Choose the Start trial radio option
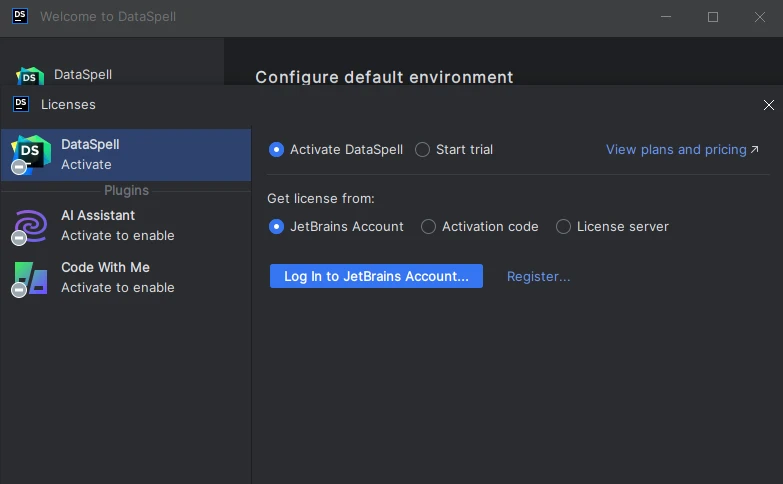This screenshot has height=484, width=783. (423, 150)
